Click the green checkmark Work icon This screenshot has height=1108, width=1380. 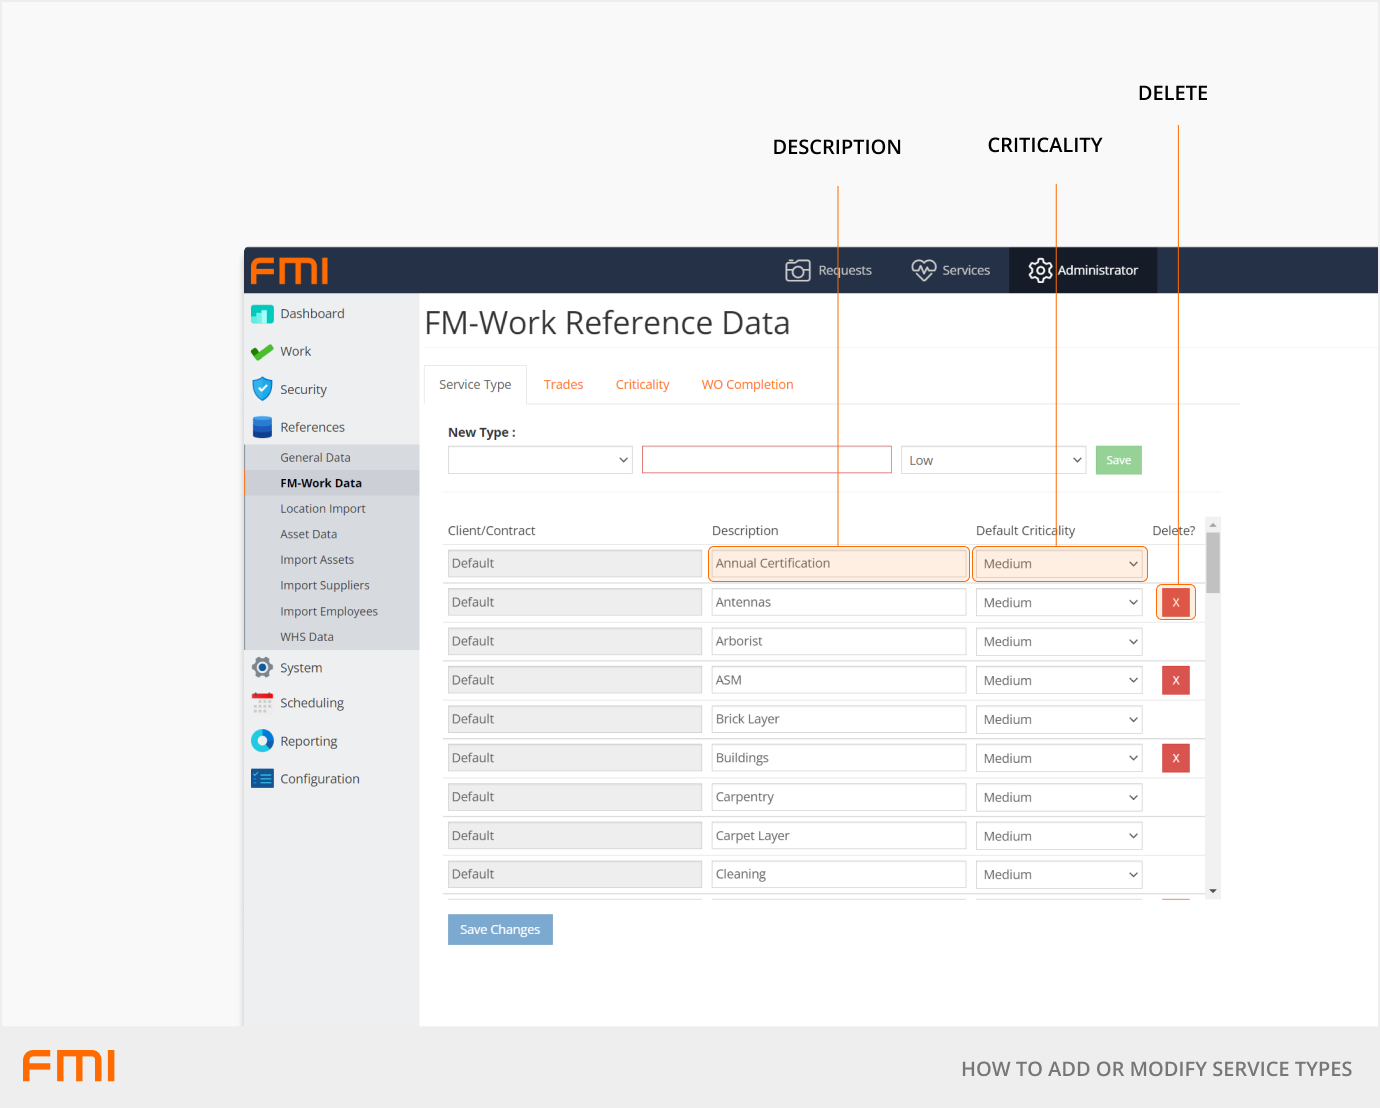tap(262, 352)
